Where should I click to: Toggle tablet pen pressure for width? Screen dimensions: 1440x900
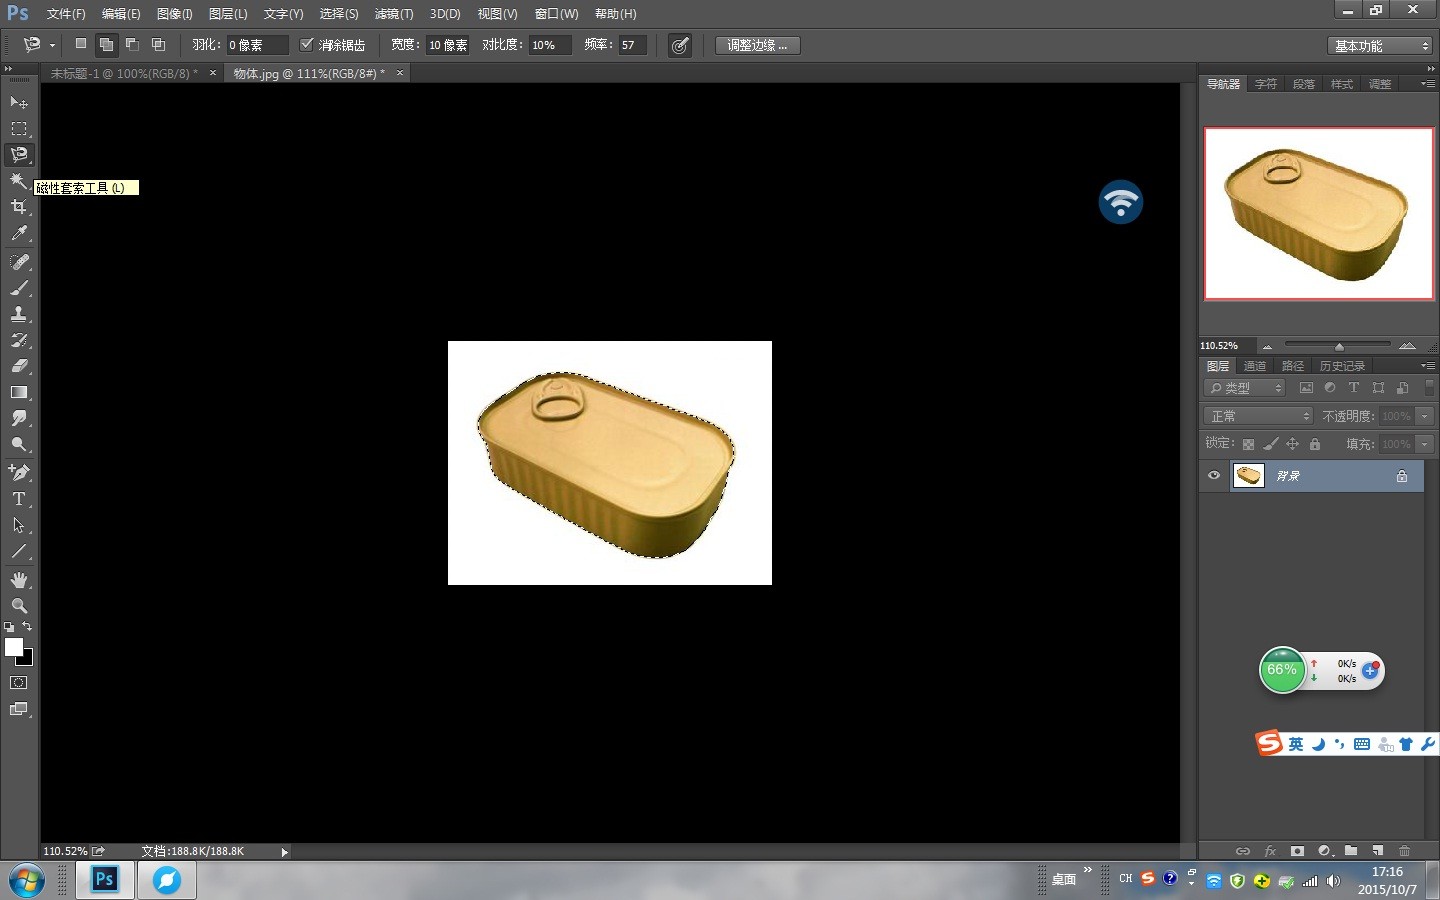(x=679, y=45)
